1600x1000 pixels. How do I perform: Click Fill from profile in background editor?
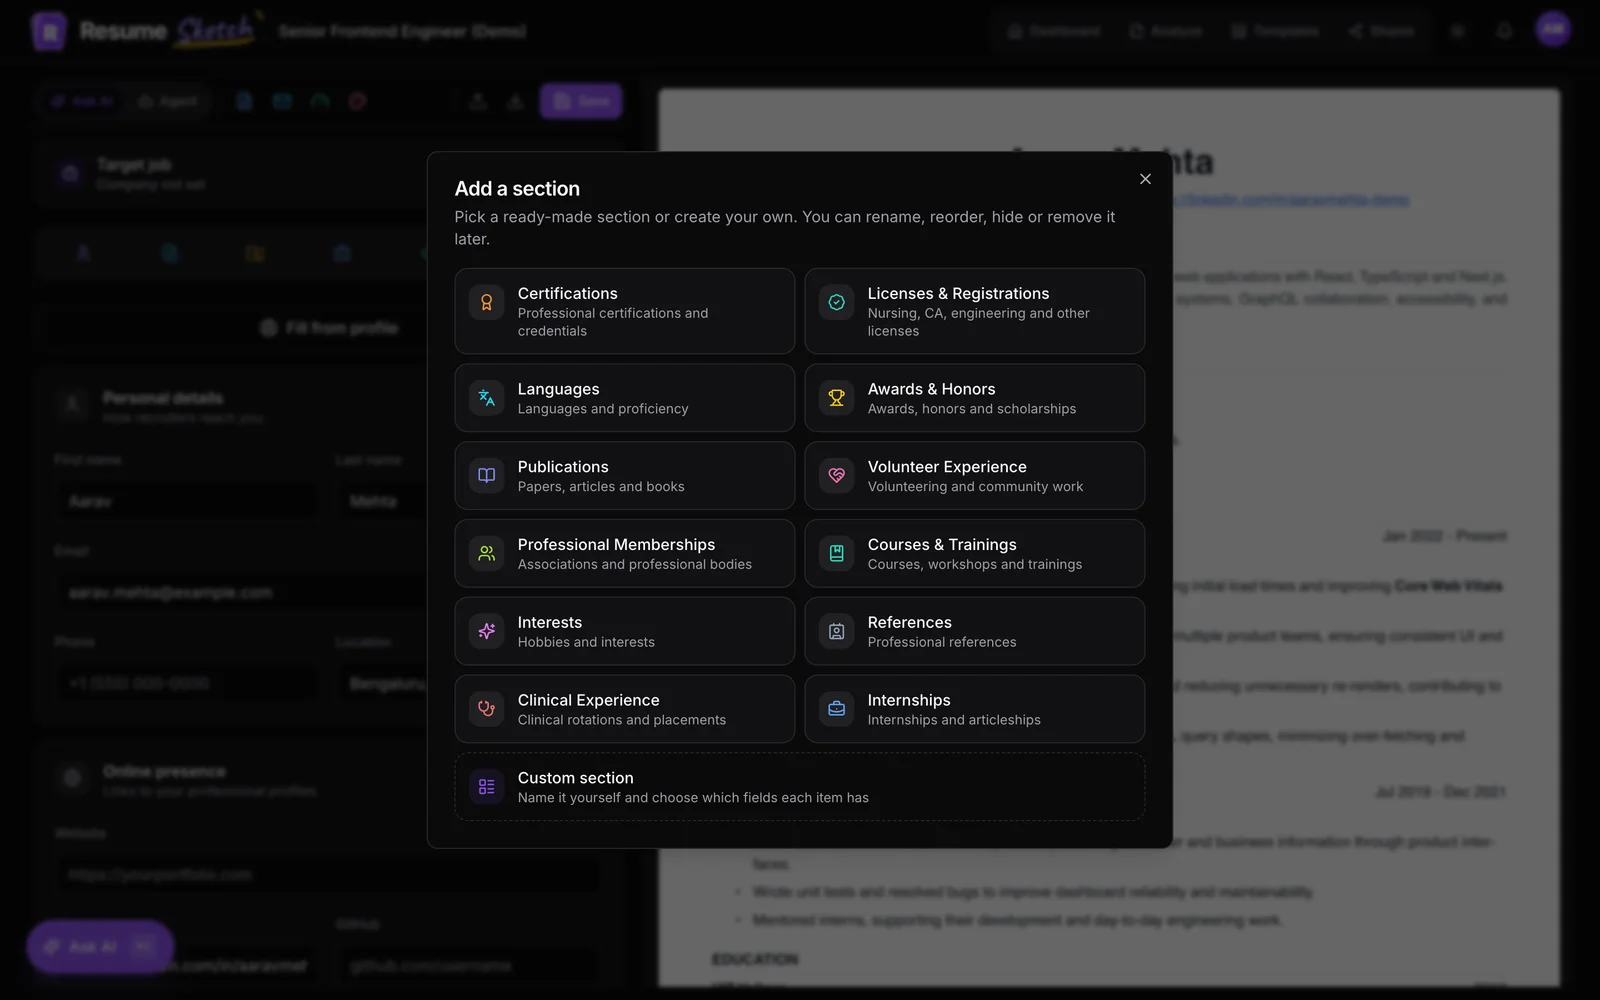(x=329, y=328)
